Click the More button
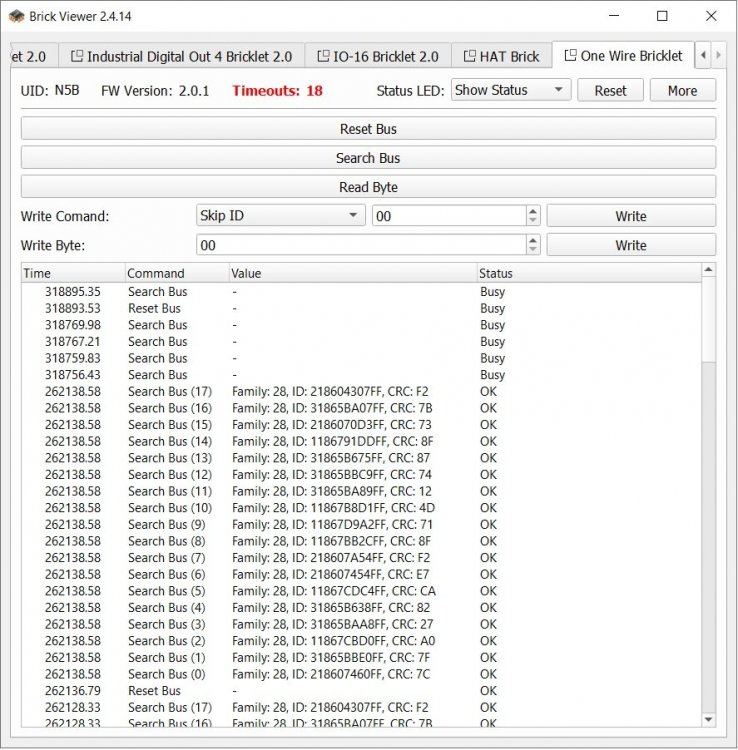 point(682,90)
